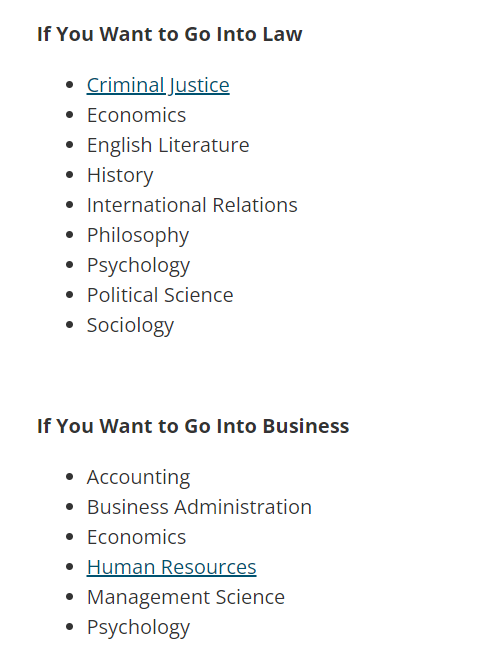Select Psychology in the Business list
This screenshot has width=496, height=658.
[138, 627]
